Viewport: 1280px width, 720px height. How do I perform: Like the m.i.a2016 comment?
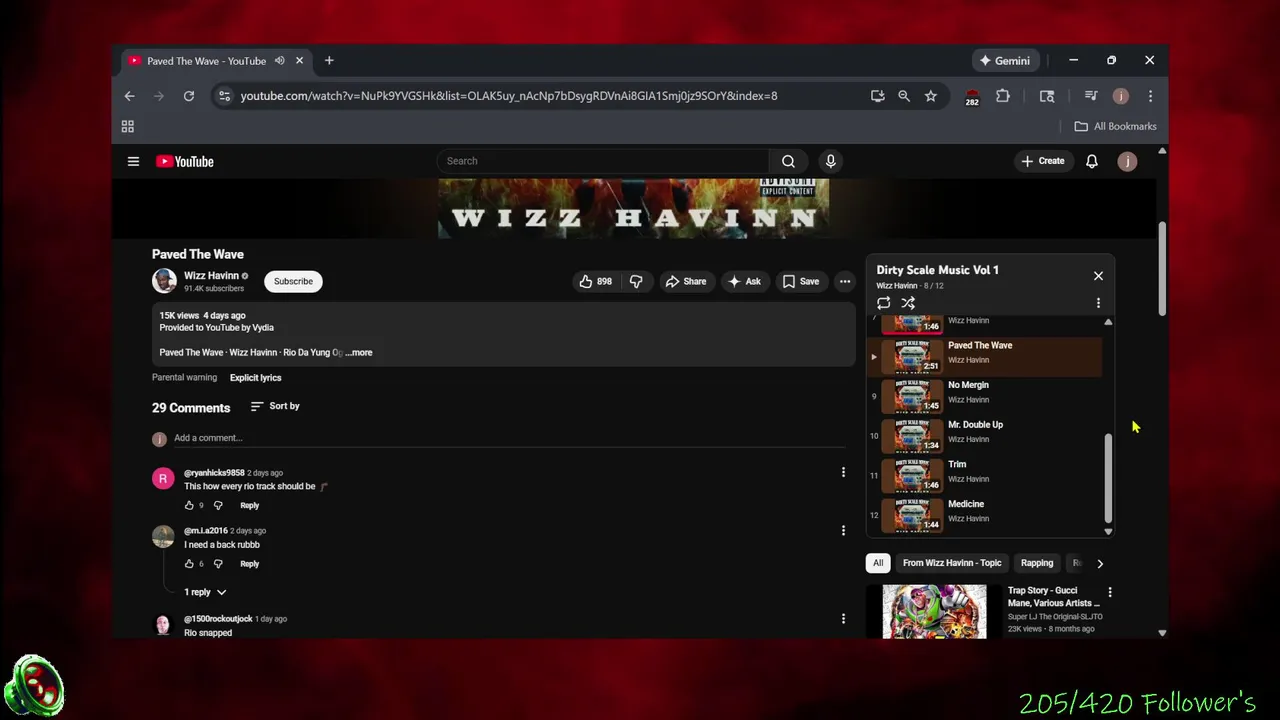click(x=189, y=564)
